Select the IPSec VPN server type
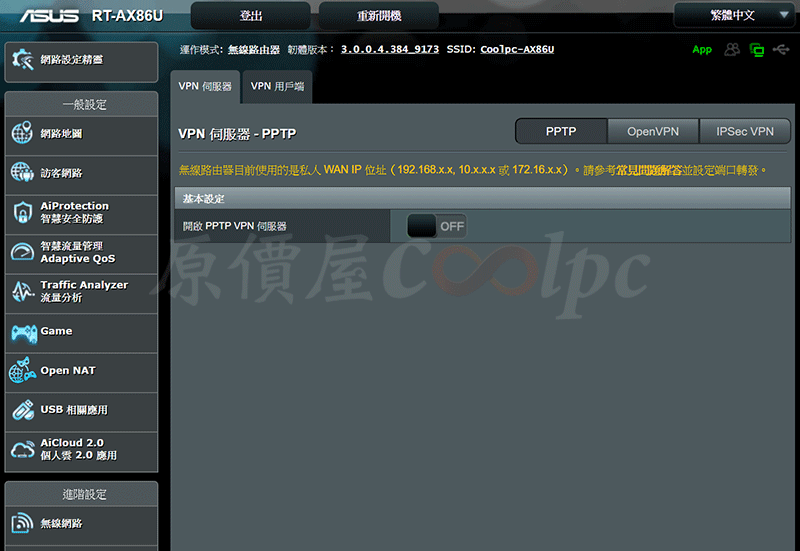The height and width of the screenshot is (551, 800). pyautogui.click(x=745, y=132)
